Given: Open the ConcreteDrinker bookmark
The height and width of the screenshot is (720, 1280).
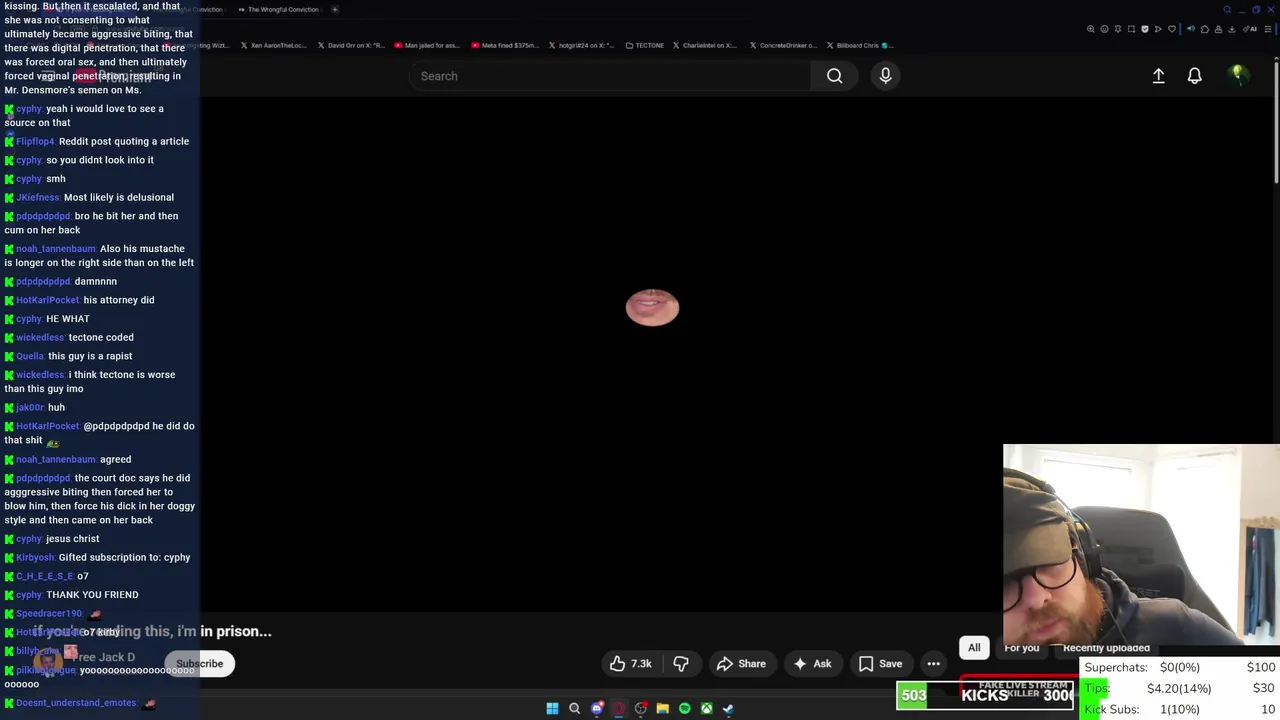Looking at the screenshot, I should (782, 45).
